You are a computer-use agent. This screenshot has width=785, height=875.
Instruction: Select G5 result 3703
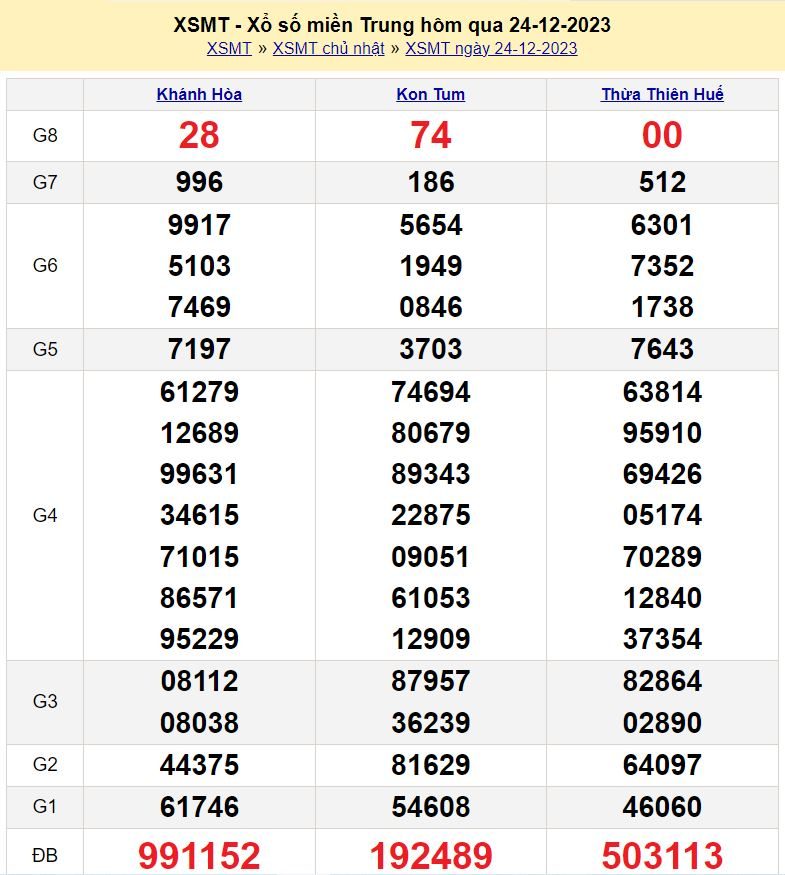click(430, 349)
